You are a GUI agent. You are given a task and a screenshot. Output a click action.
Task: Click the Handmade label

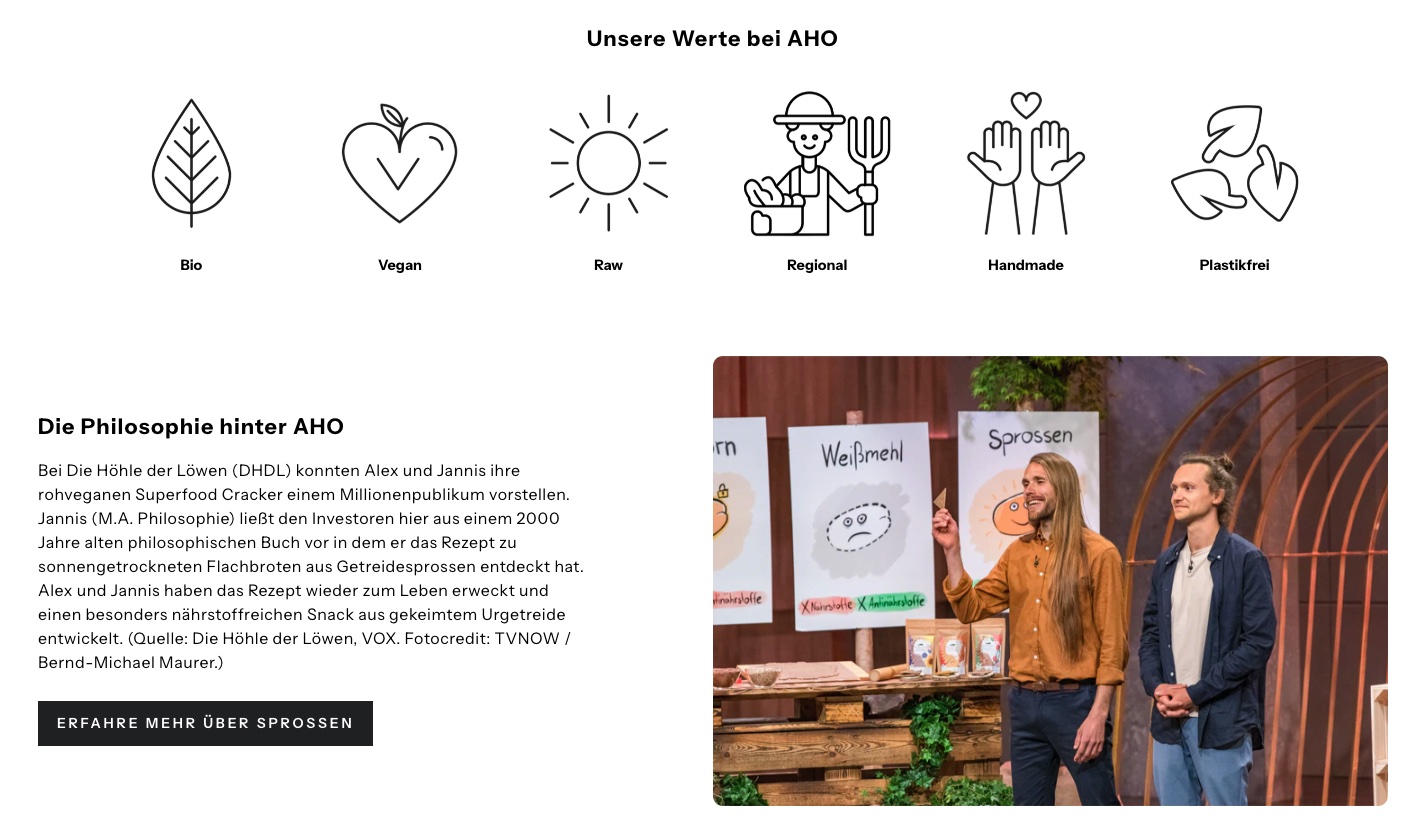pos(1026,265)
